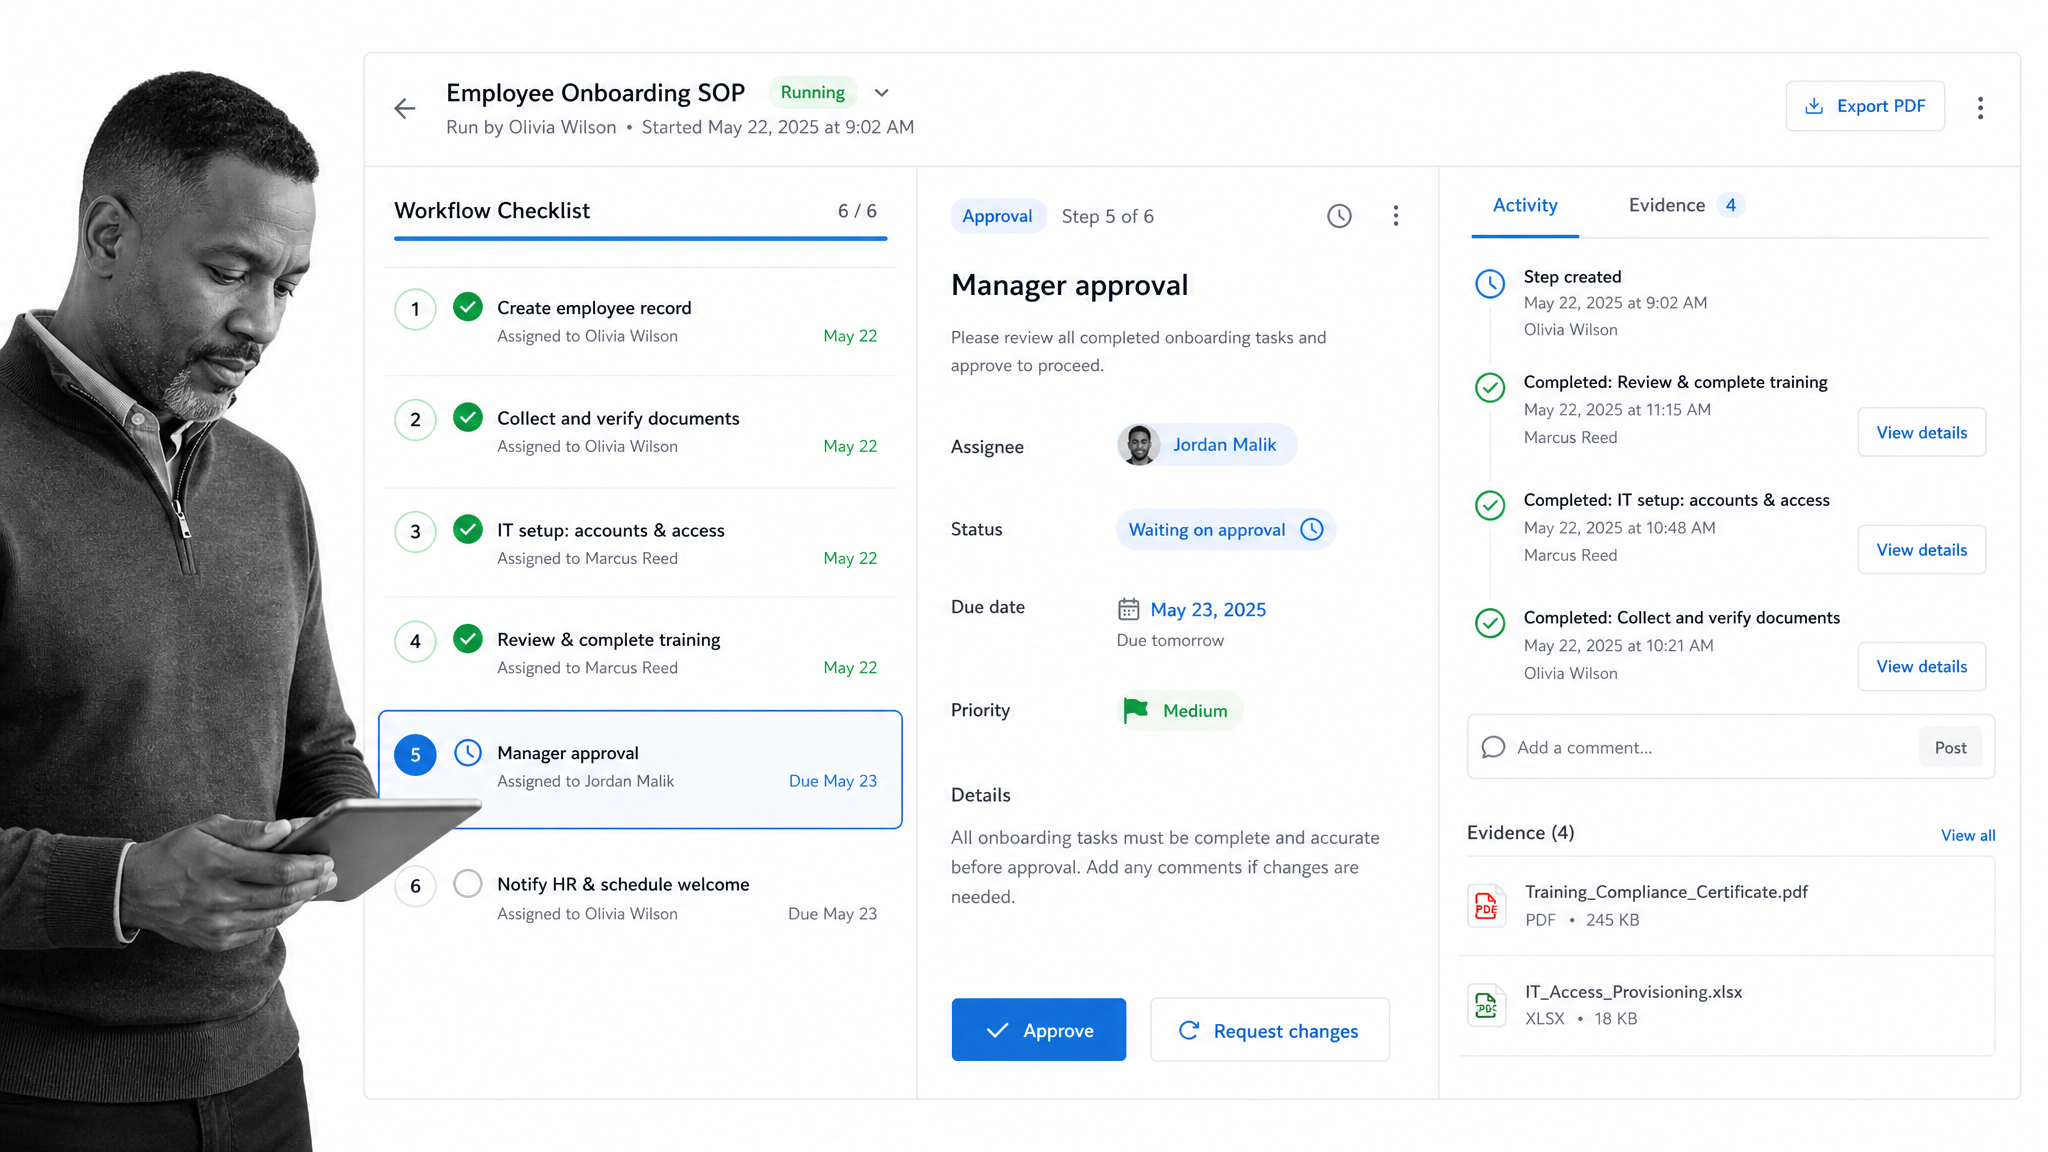Viewport: 2048px width, 1152px height.
Task: Click View all evidence link
Action: point(1967,835)
